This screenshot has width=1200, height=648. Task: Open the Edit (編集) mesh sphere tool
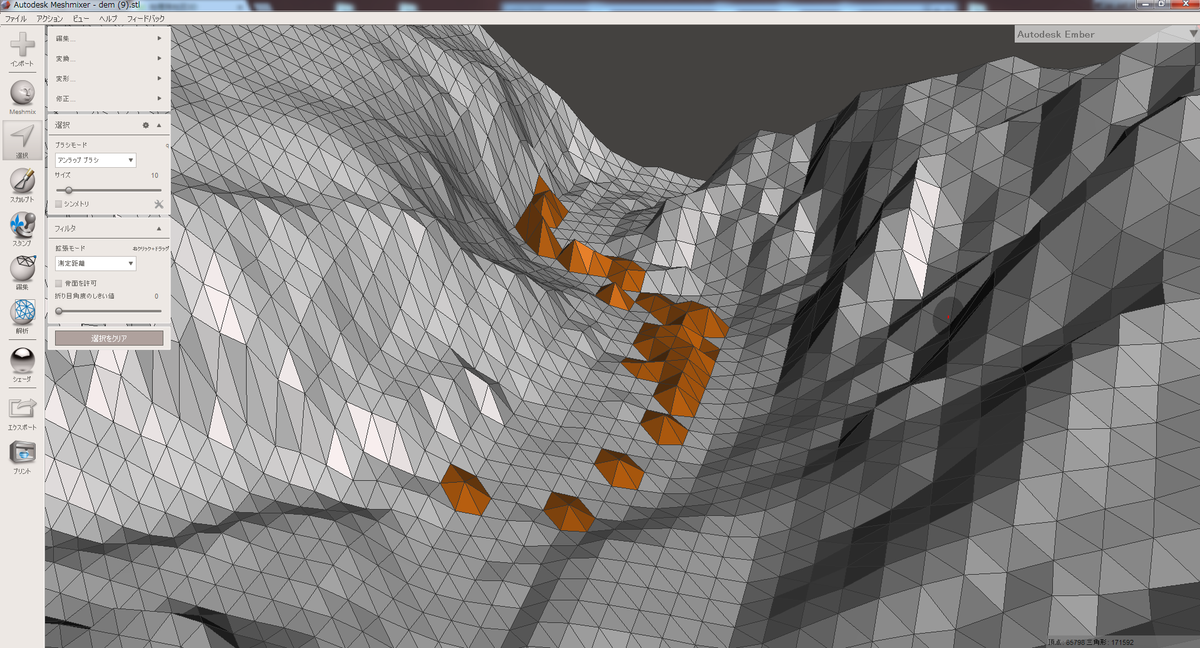click(22, 269)
